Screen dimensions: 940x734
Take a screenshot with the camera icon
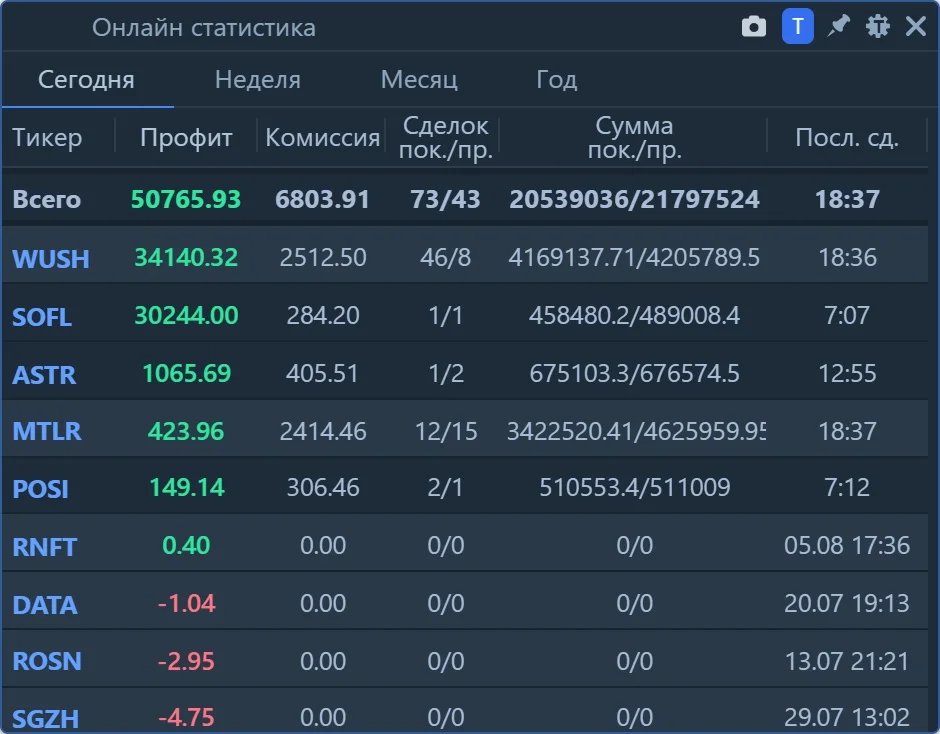click(x=754, y=27)
